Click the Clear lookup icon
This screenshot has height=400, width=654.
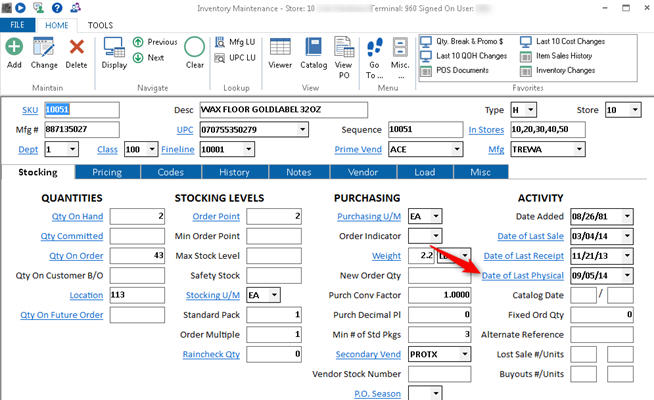point(195,50)
